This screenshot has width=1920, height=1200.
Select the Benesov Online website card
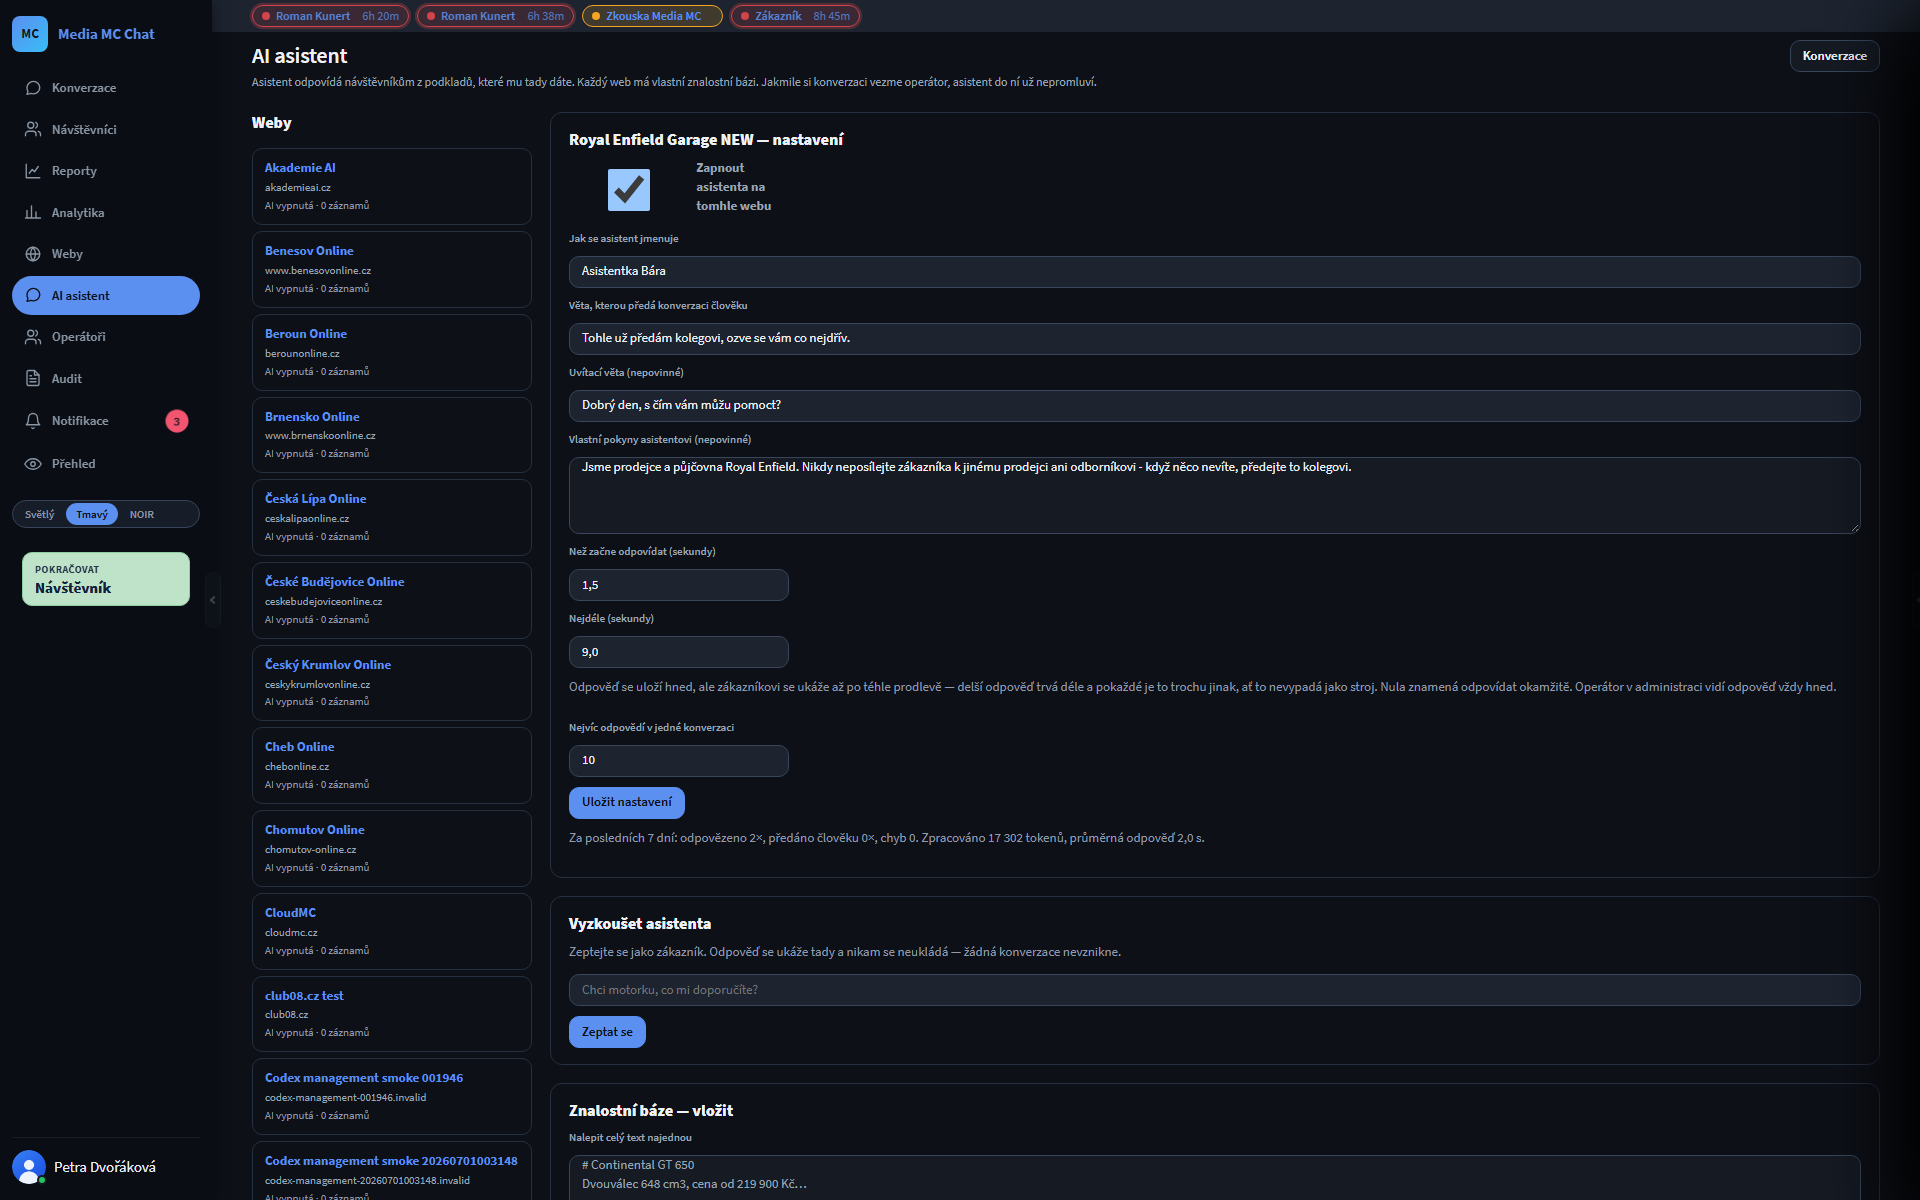[392, 269]
